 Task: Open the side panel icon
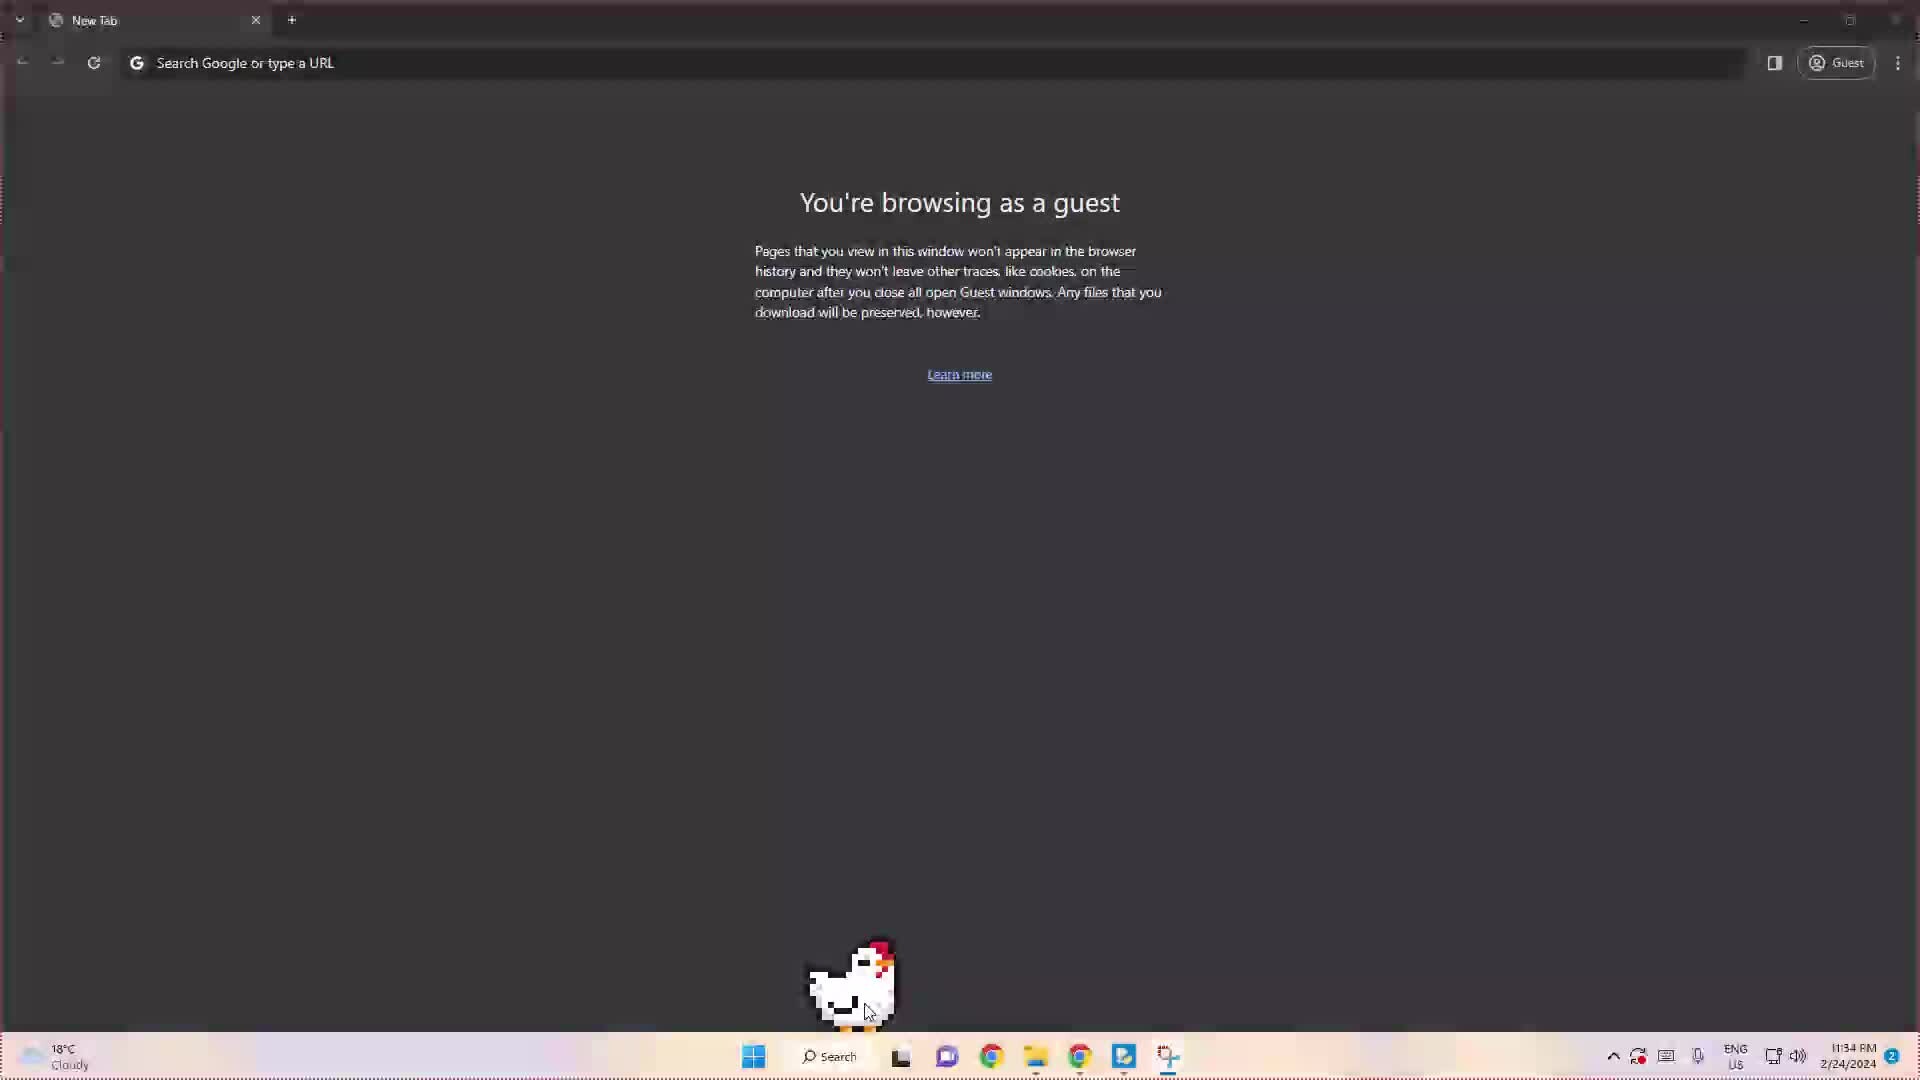pos(1775,63)
